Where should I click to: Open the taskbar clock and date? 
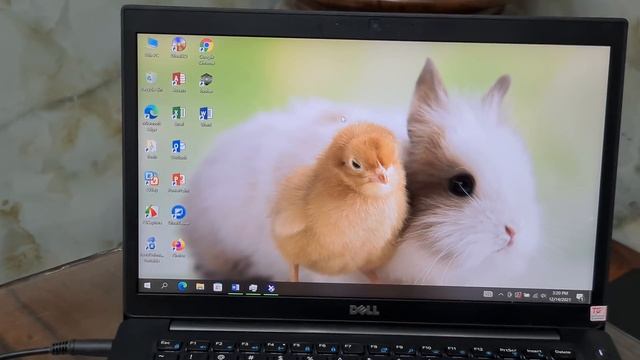coord(560,296)
